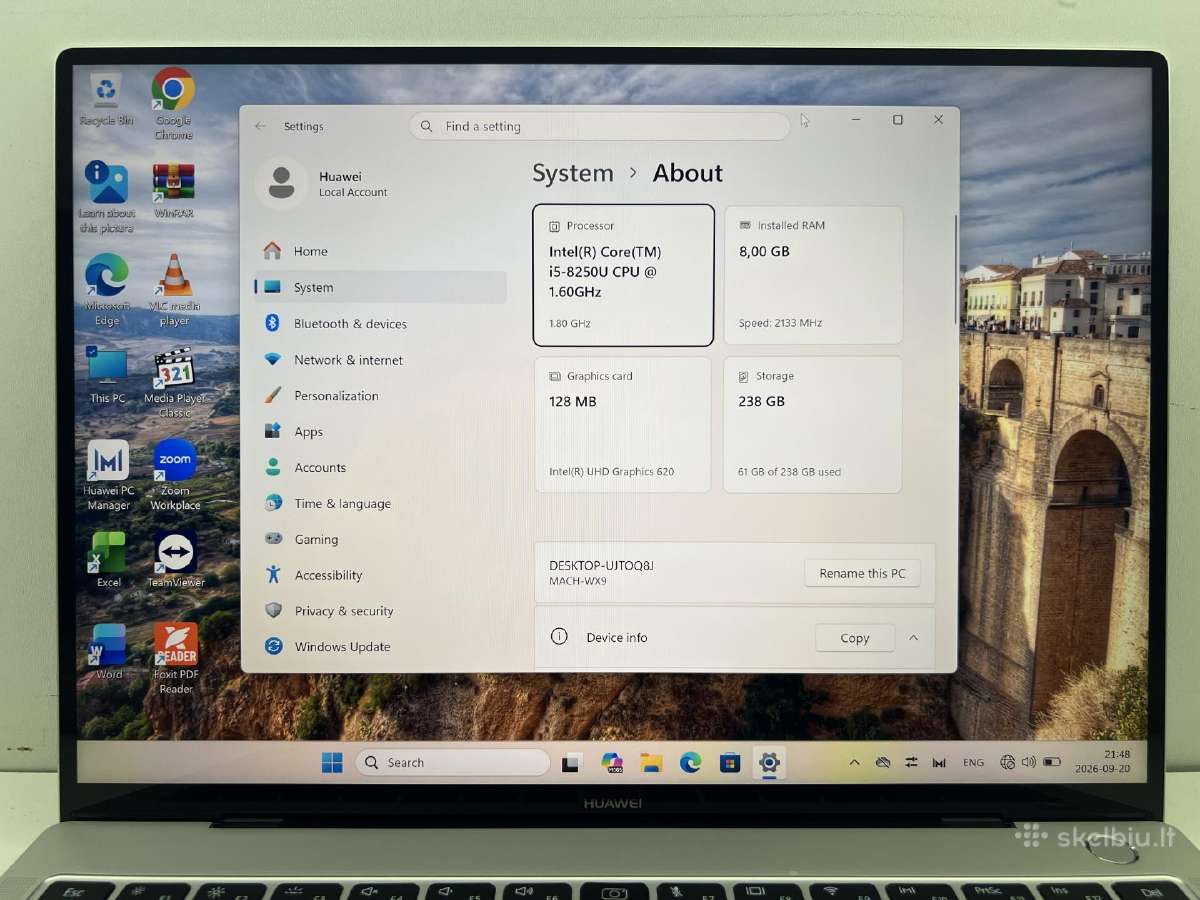Screen dimensions: 1200x900
Task: Click the DESKTOP-UJTOQ8J device name
Action: 601,565
